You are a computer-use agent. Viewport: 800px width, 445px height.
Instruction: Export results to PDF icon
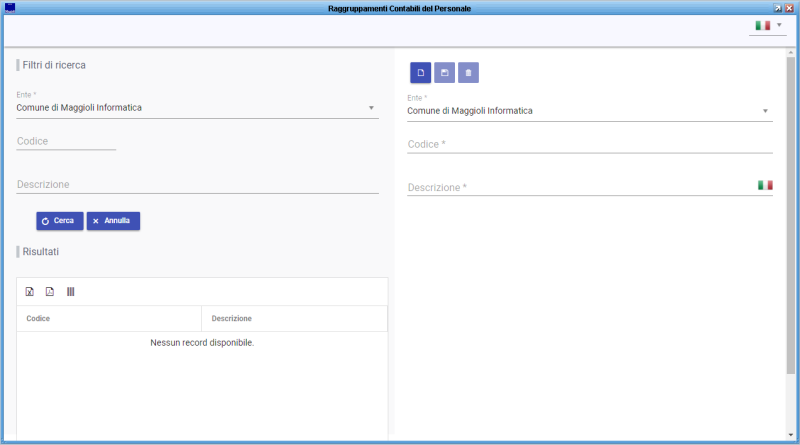49,291
